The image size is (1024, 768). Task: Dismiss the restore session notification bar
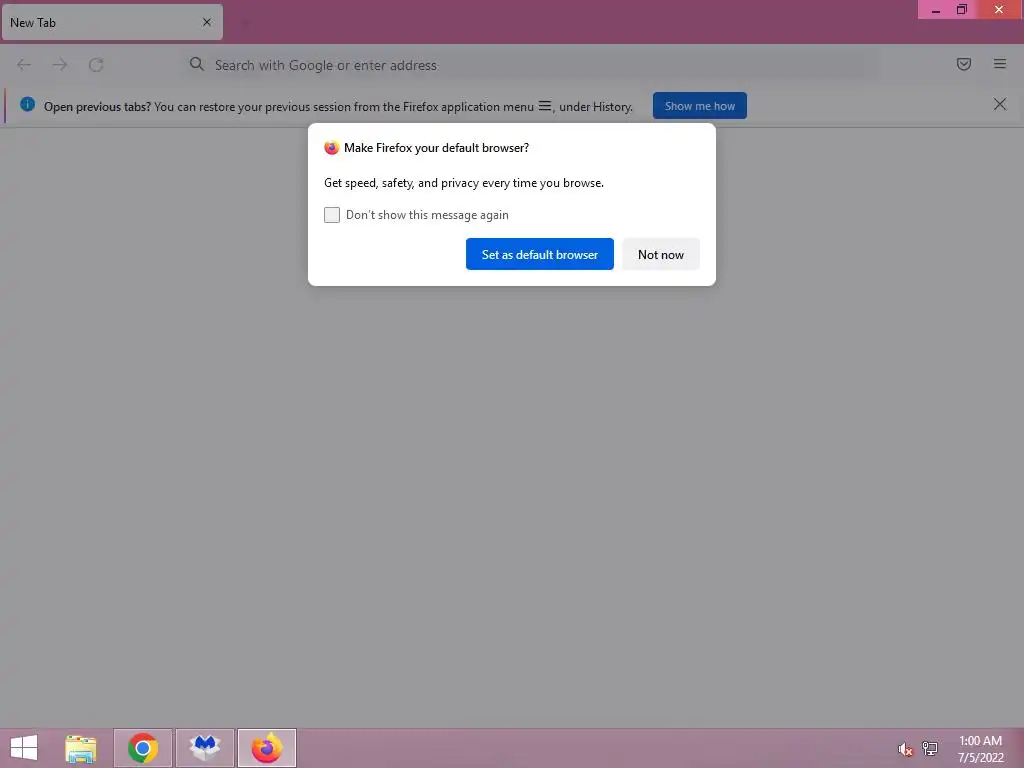[x=1000, y=104]
